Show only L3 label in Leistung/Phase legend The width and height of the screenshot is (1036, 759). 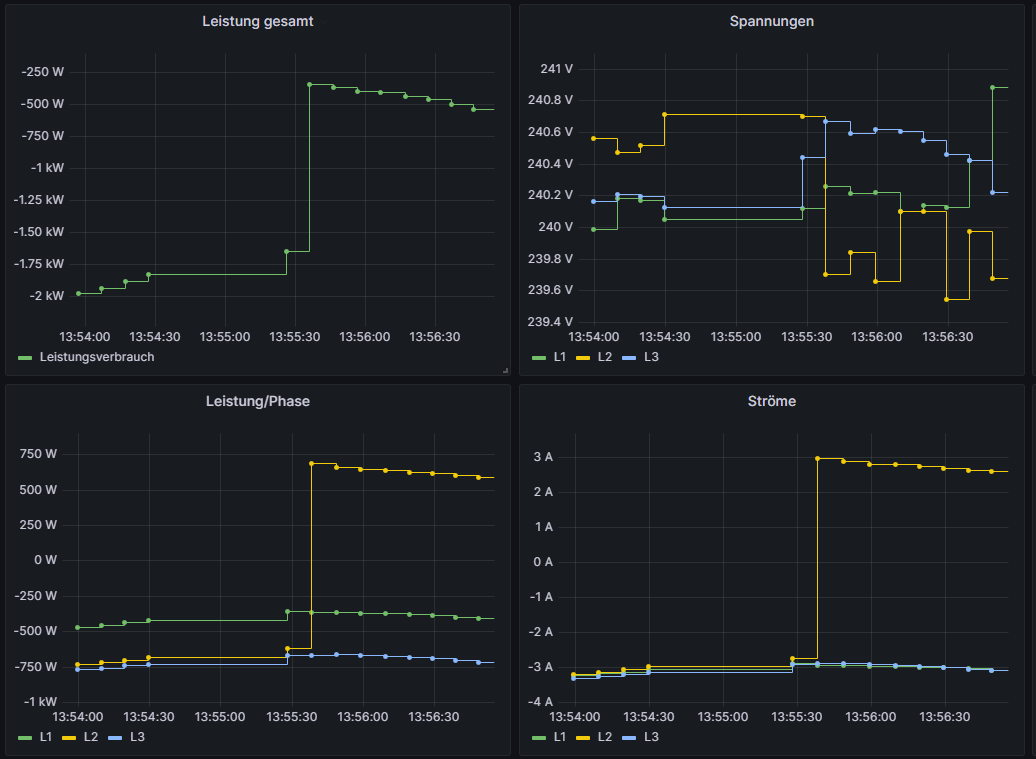tap(137, 737)
